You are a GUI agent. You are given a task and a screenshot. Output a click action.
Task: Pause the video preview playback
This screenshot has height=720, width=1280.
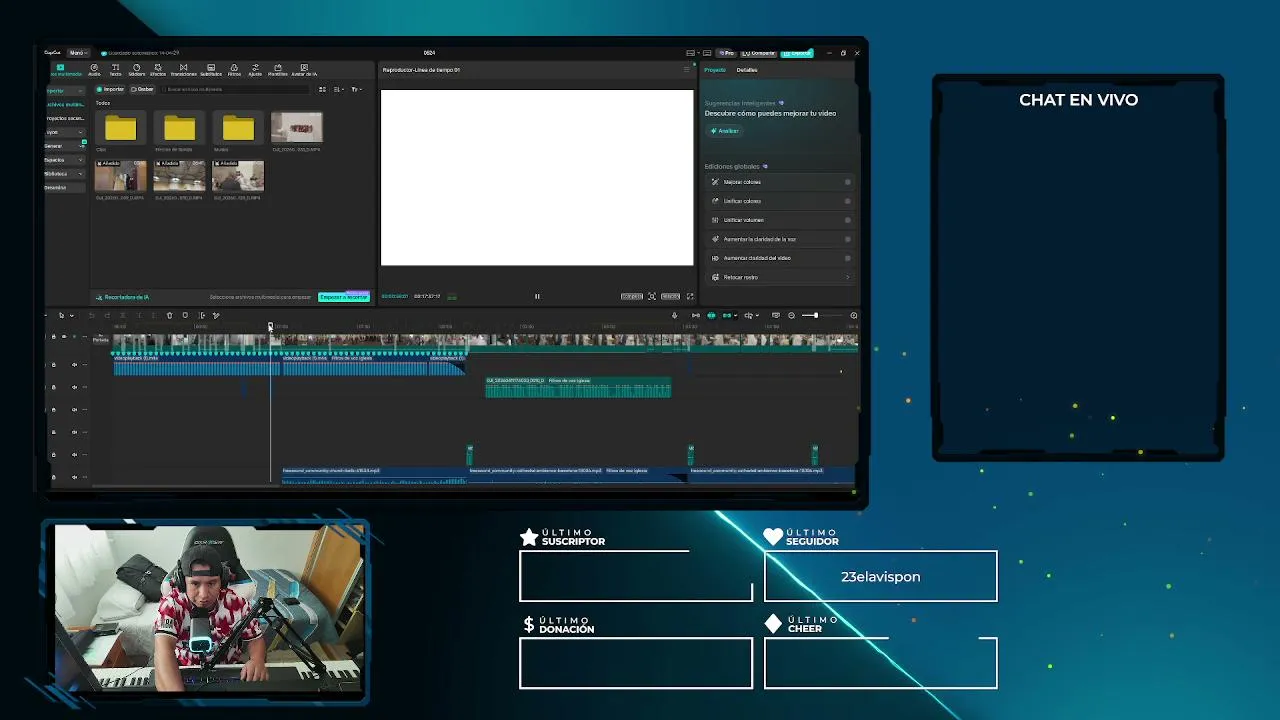tap(537, 296)
